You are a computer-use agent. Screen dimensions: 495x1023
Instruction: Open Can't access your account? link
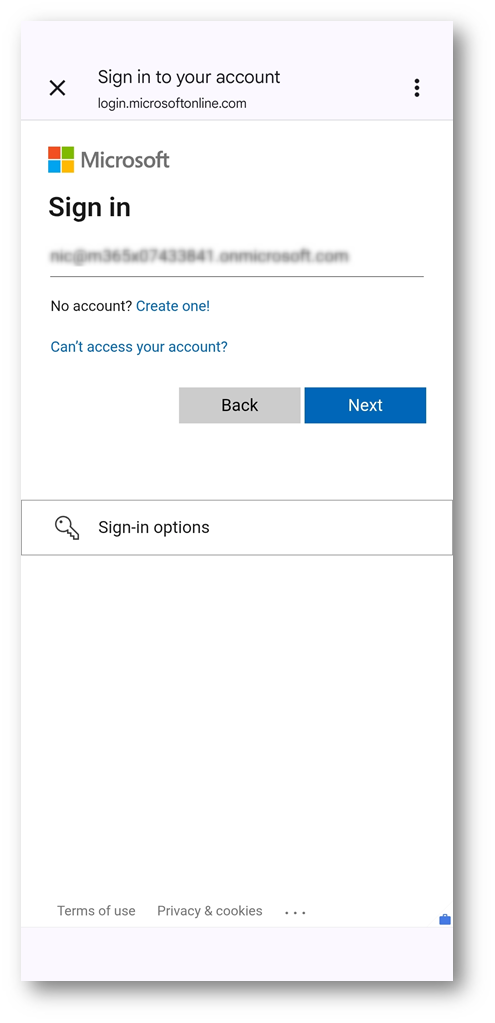click(139, 346)
